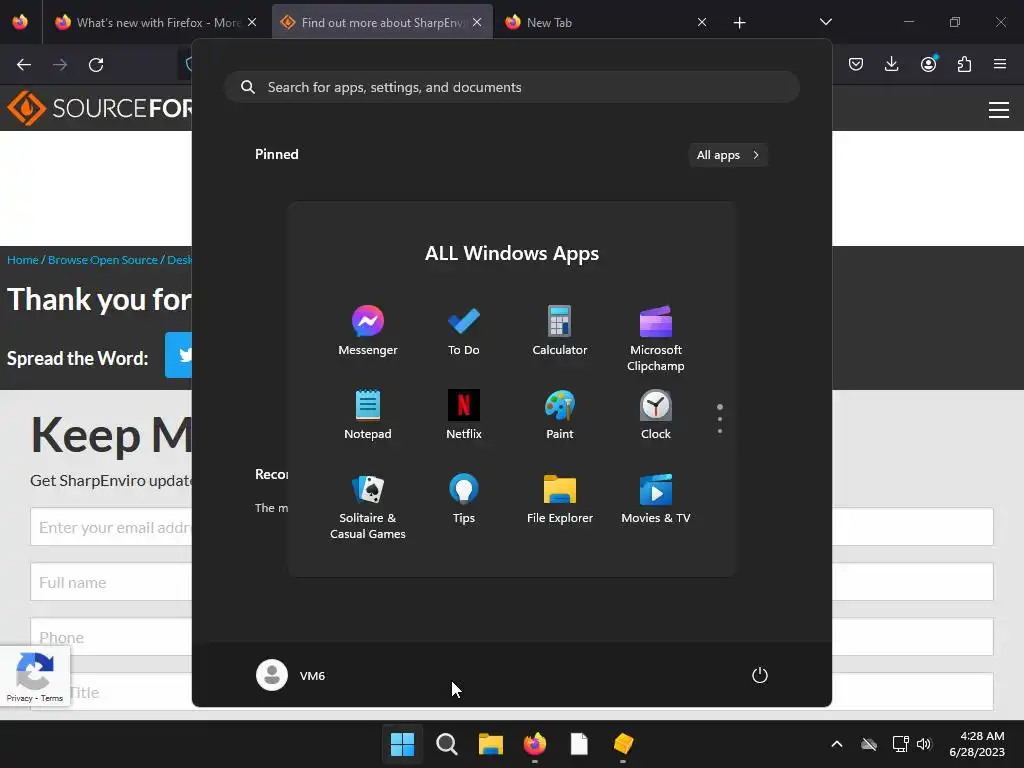Open clock and date flyout
This screenshot has height=768, width=1024.
(x=977, y=744)
